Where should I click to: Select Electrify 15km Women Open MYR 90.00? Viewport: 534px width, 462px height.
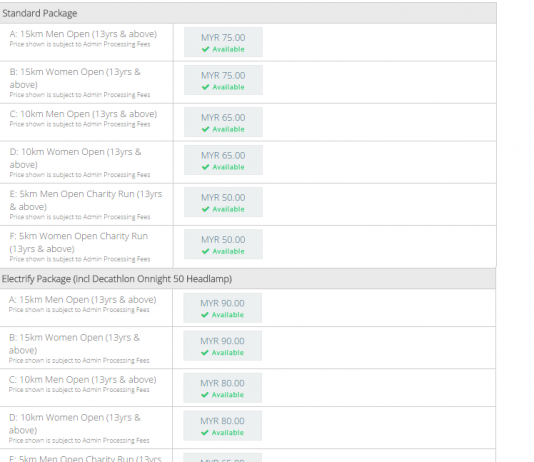tap(222, 346)
